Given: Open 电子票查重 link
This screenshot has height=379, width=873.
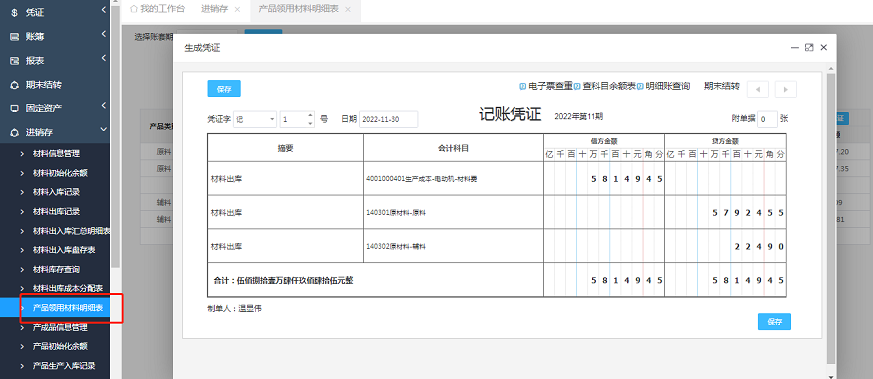Looking at the screenshot, I should pyautogui.click(x=550, y=86).
